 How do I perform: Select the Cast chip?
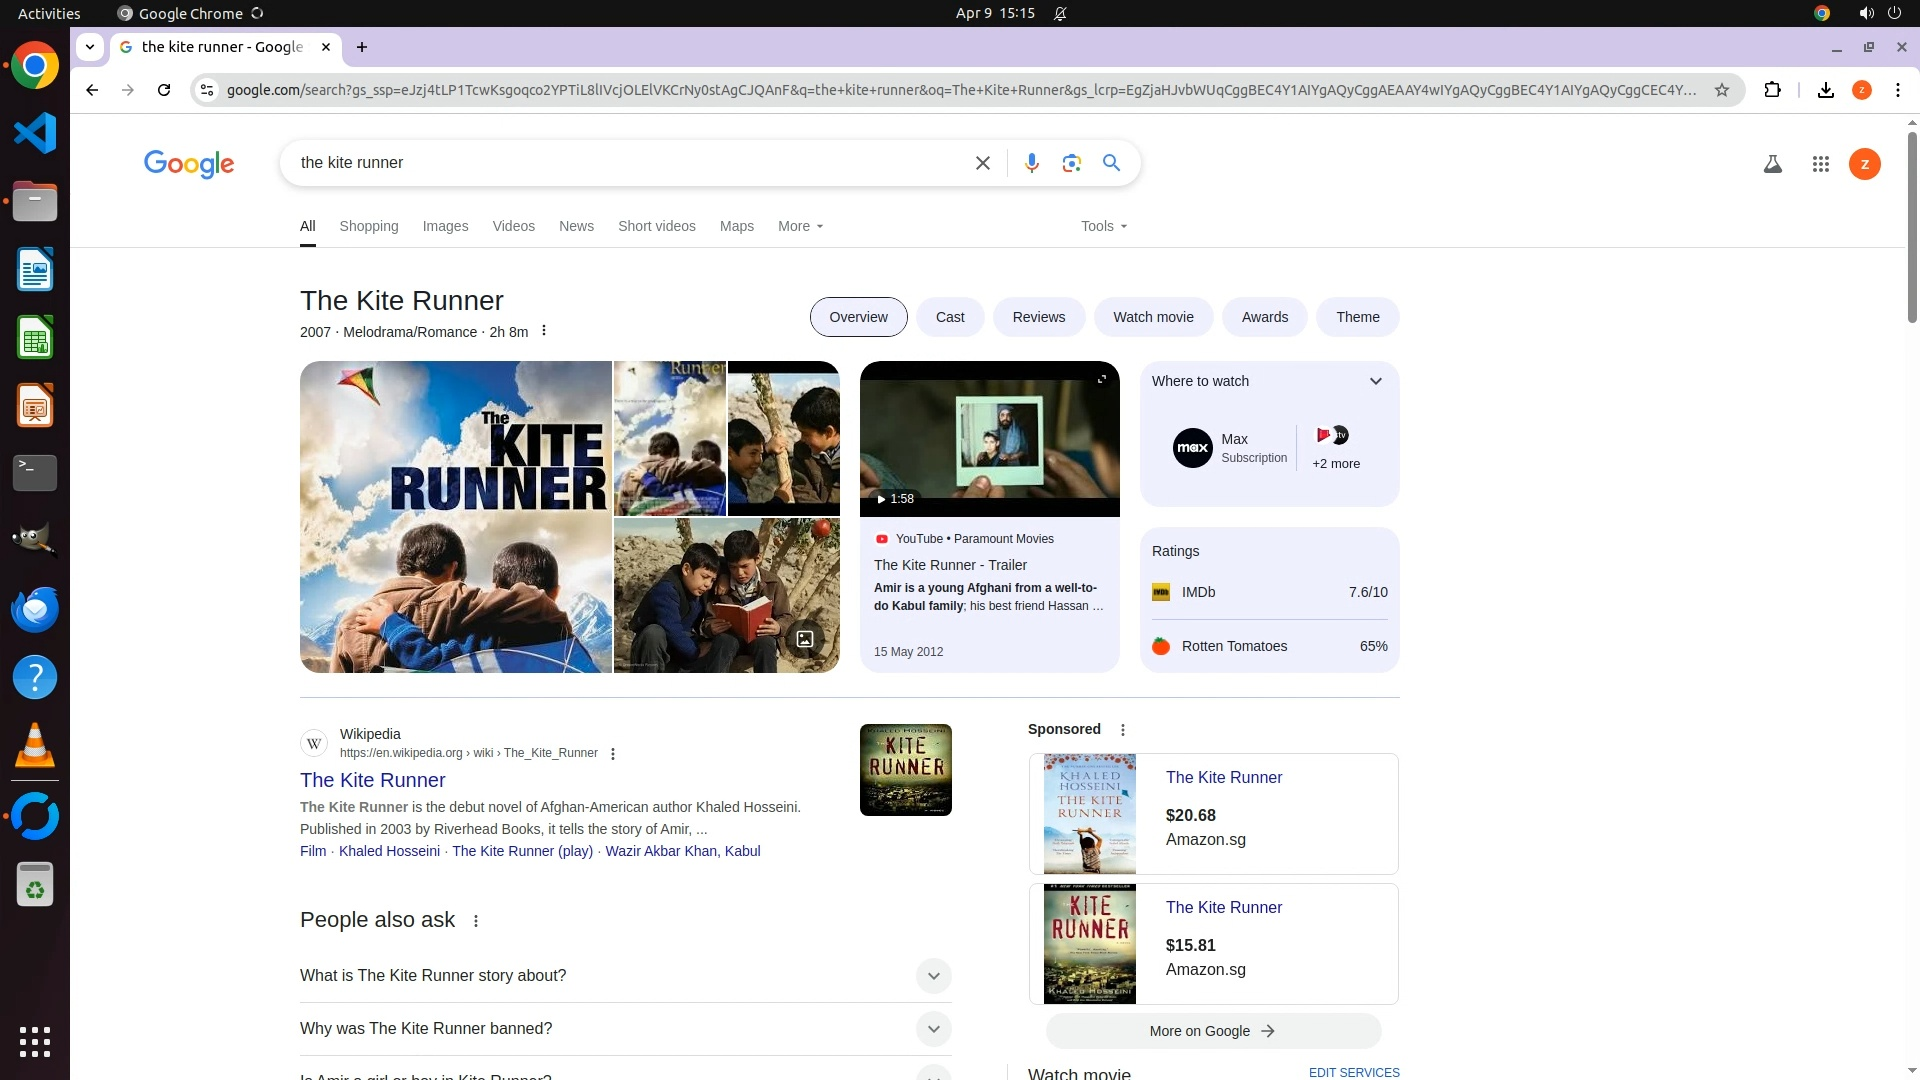click(x=949, y=317)
